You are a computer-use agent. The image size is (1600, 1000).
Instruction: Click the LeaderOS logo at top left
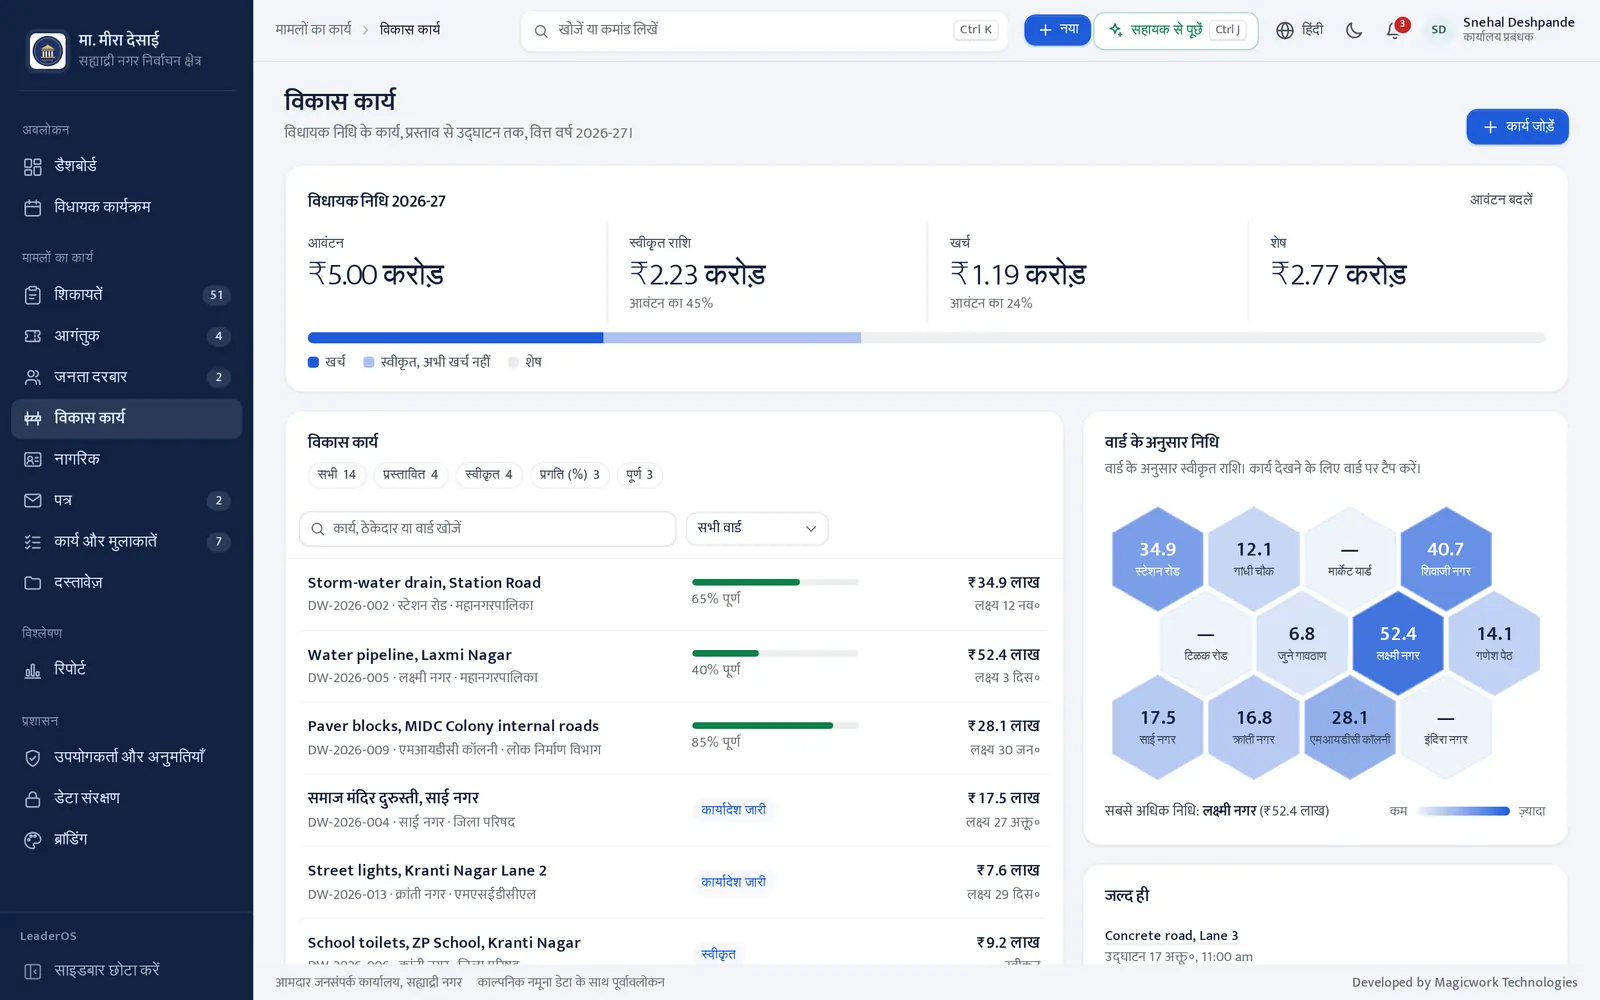(x=47, y=50)
